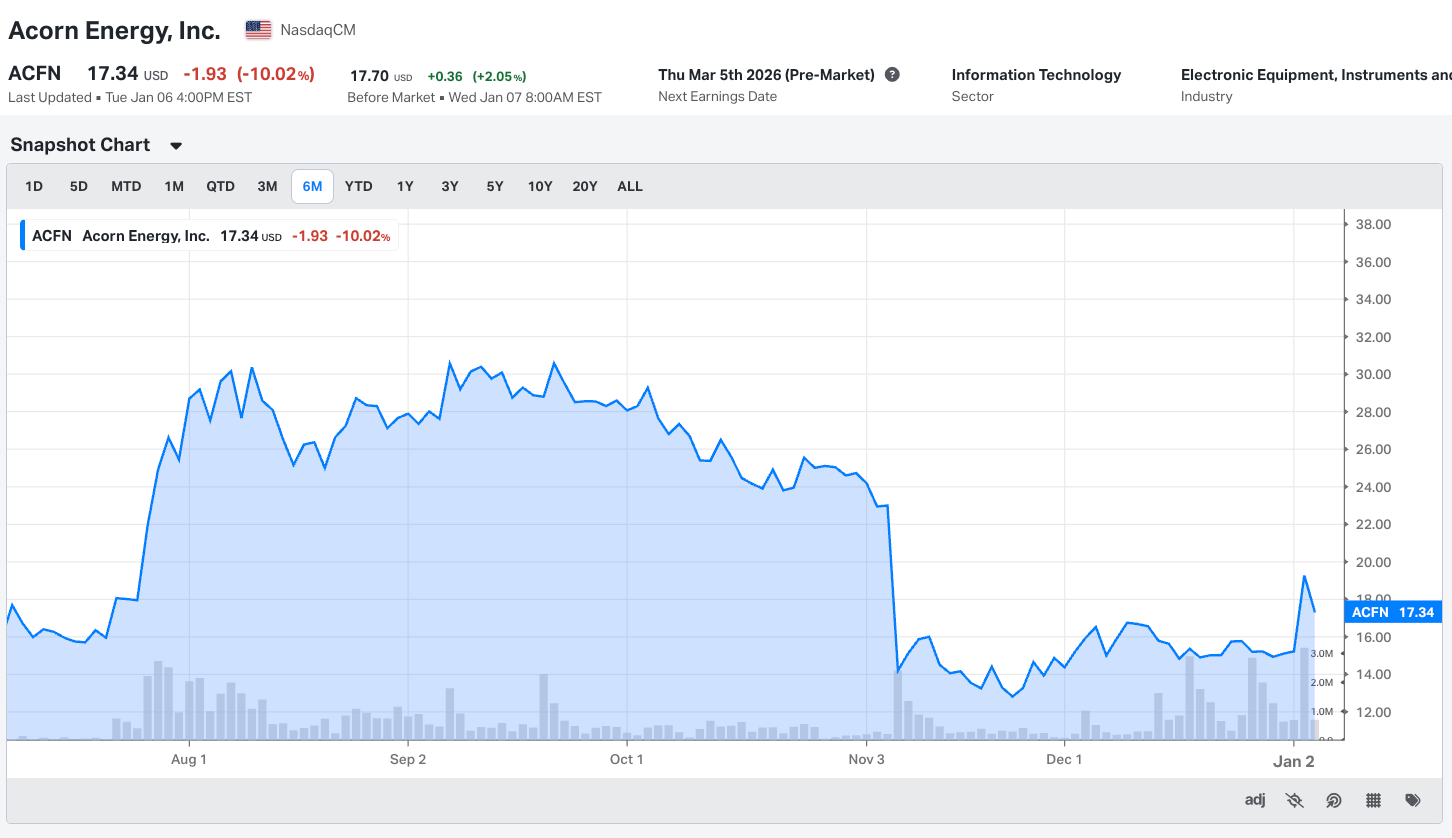This screenshot has width=1452, height=838.
Task: Select the 5D time range
Action: click(79, 186)
